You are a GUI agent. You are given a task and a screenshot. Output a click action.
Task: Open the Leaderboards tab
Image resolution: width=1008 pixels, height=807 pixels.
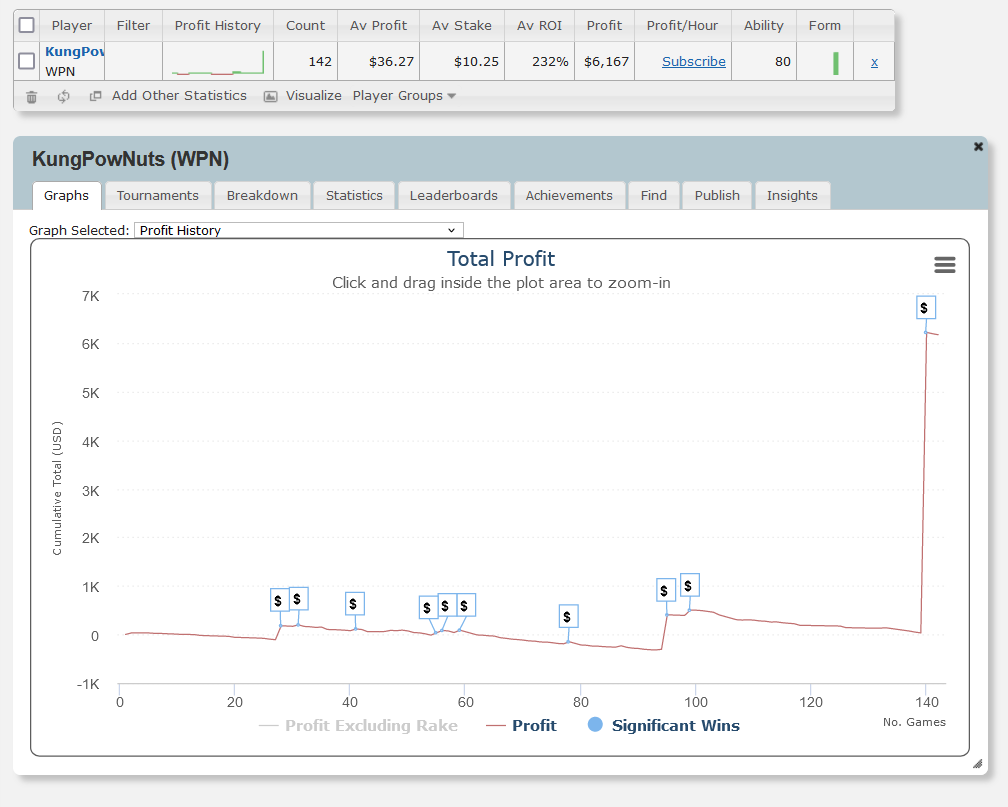click(x=455, y=196)
